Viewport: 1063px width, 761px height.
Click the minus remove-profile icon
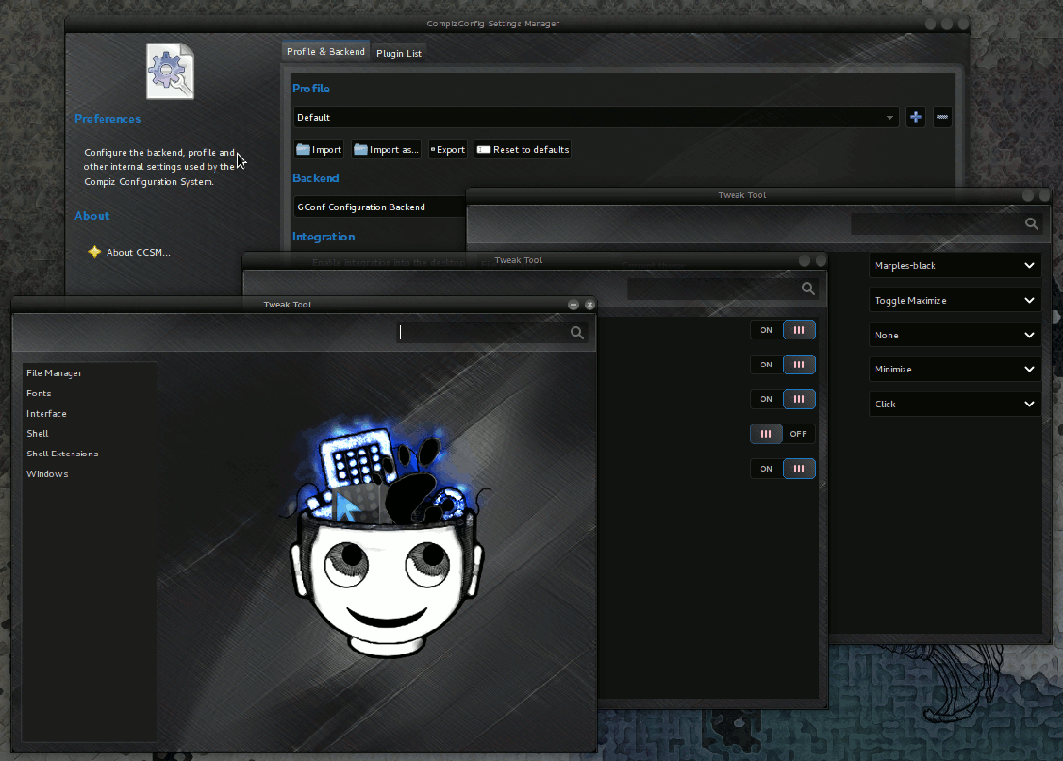(942, 117)
